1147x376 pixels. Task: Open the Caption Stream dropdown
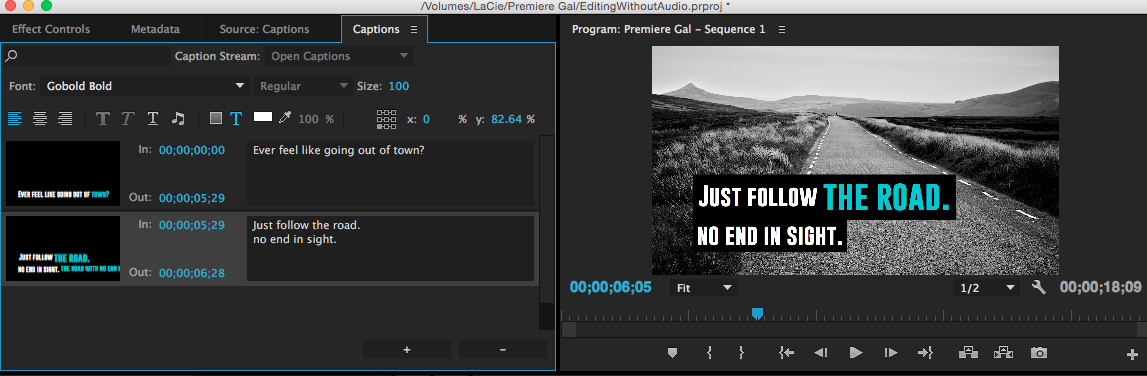339,56
